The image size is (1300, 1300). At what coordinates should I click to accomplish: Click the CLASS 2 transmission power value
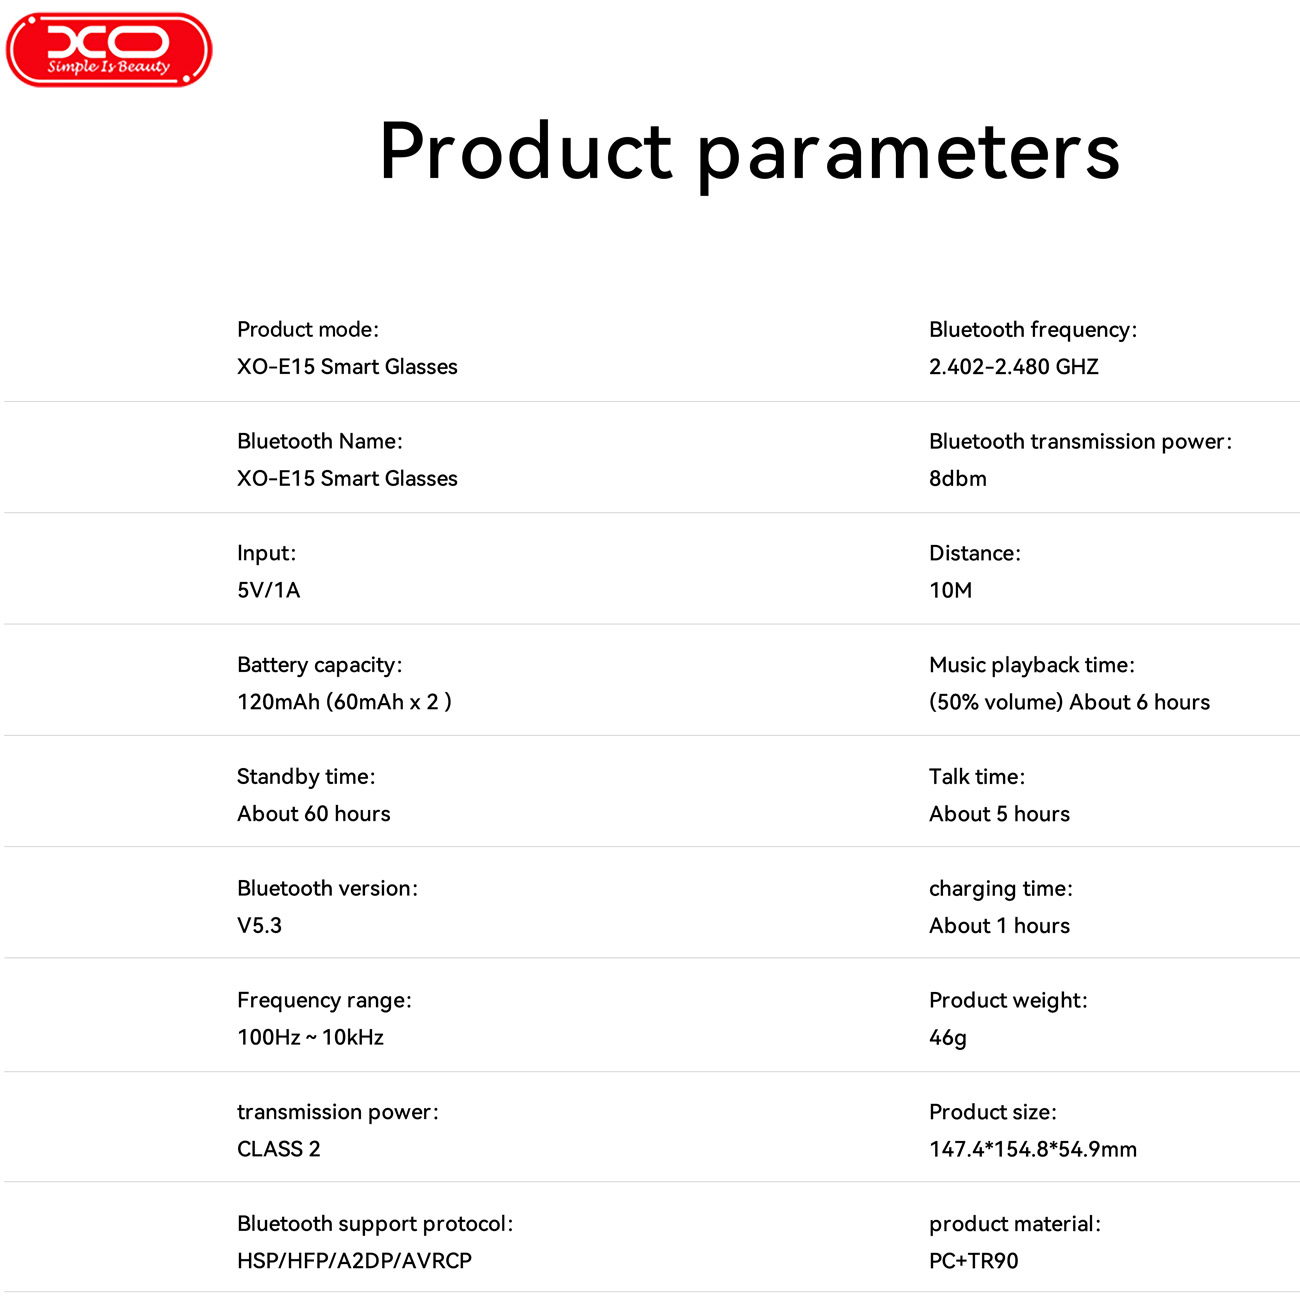click(x=278, y=1149)
